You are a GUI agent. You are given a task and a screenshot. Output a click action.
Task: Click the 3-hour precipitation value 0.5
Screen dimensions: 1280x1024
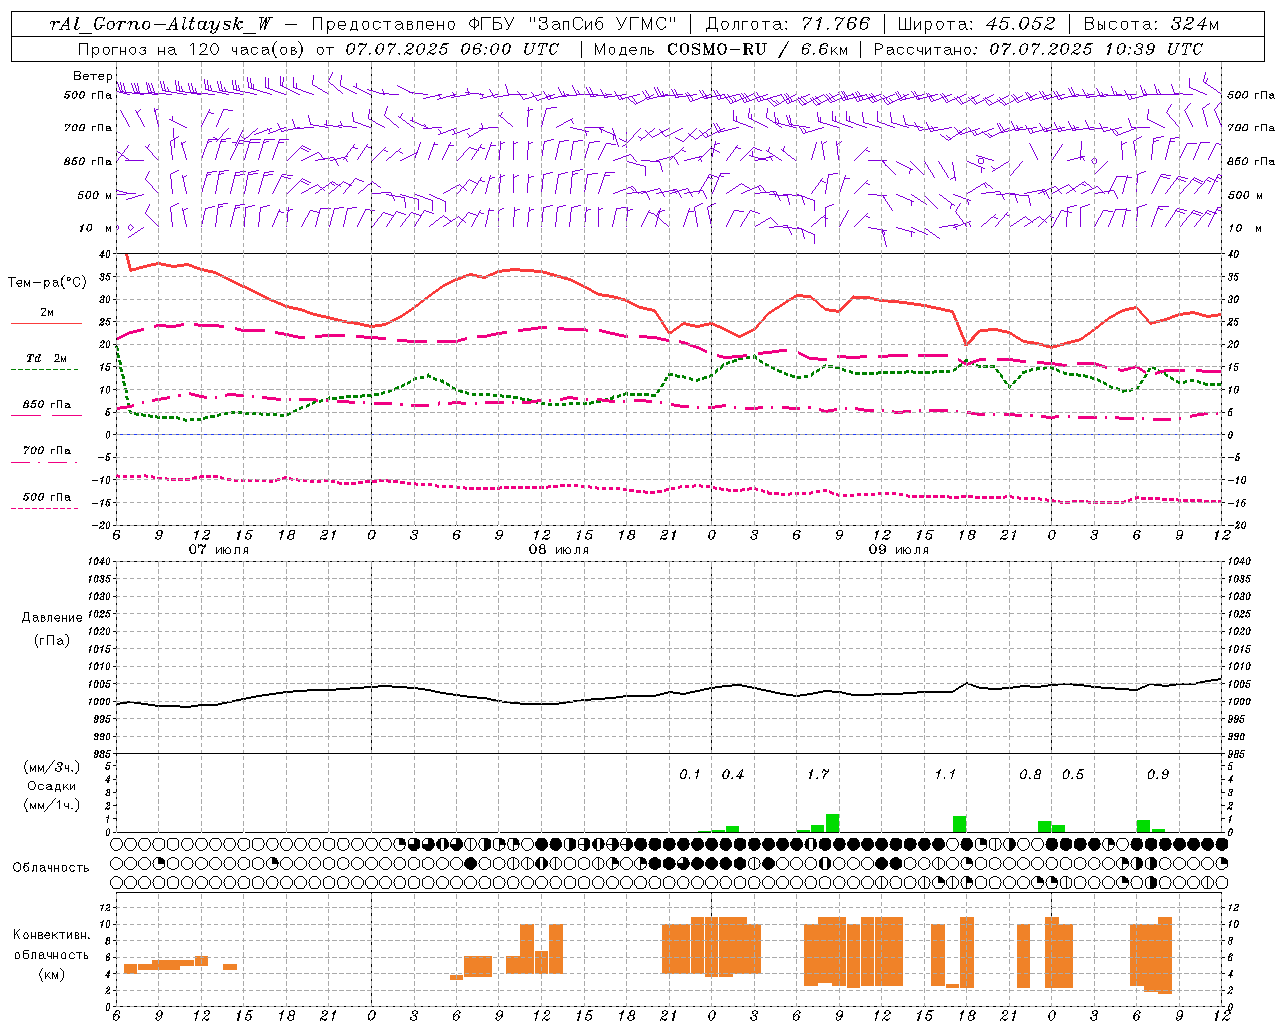(1073, 775)
